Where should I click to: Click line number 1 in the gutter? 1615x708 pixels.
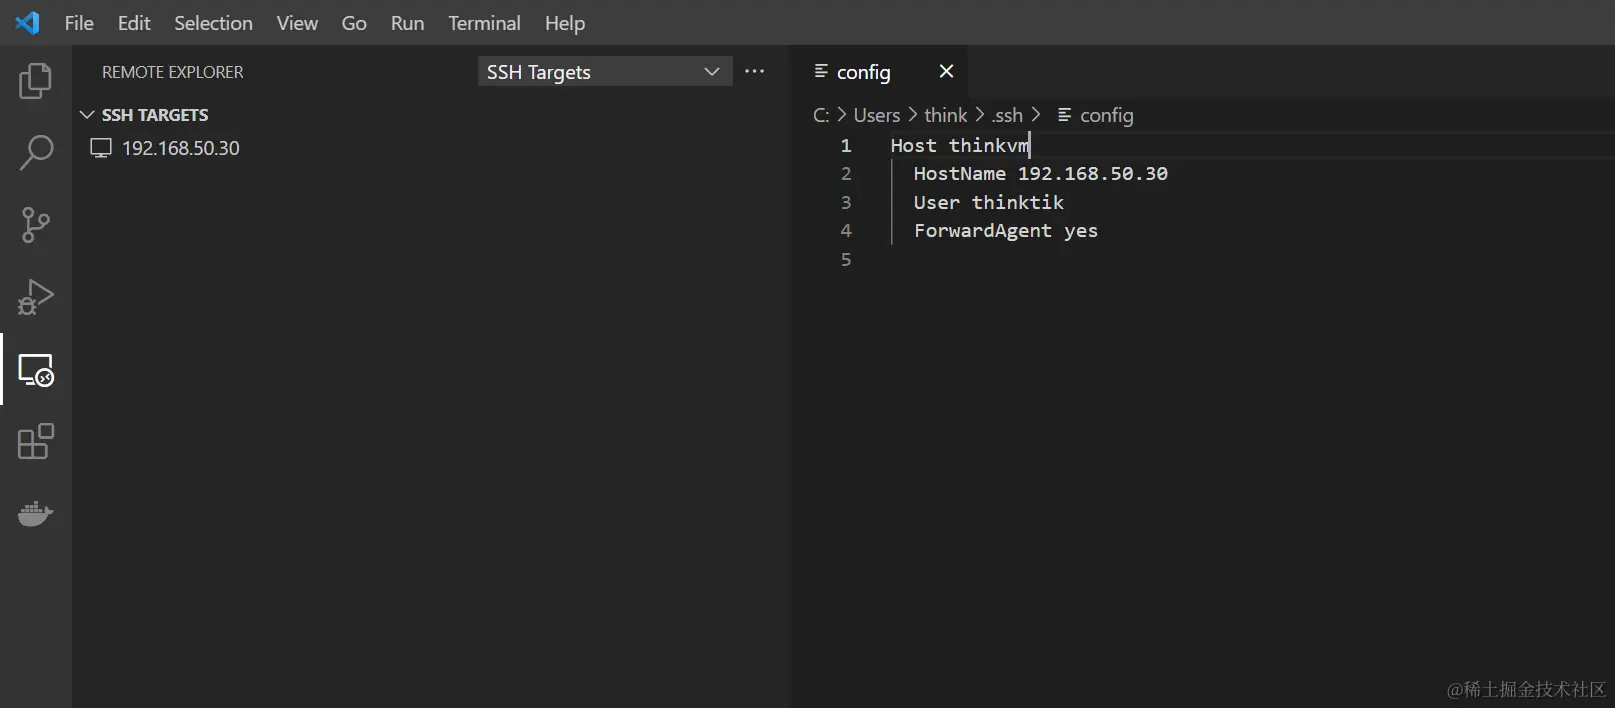tap(846, 146)
